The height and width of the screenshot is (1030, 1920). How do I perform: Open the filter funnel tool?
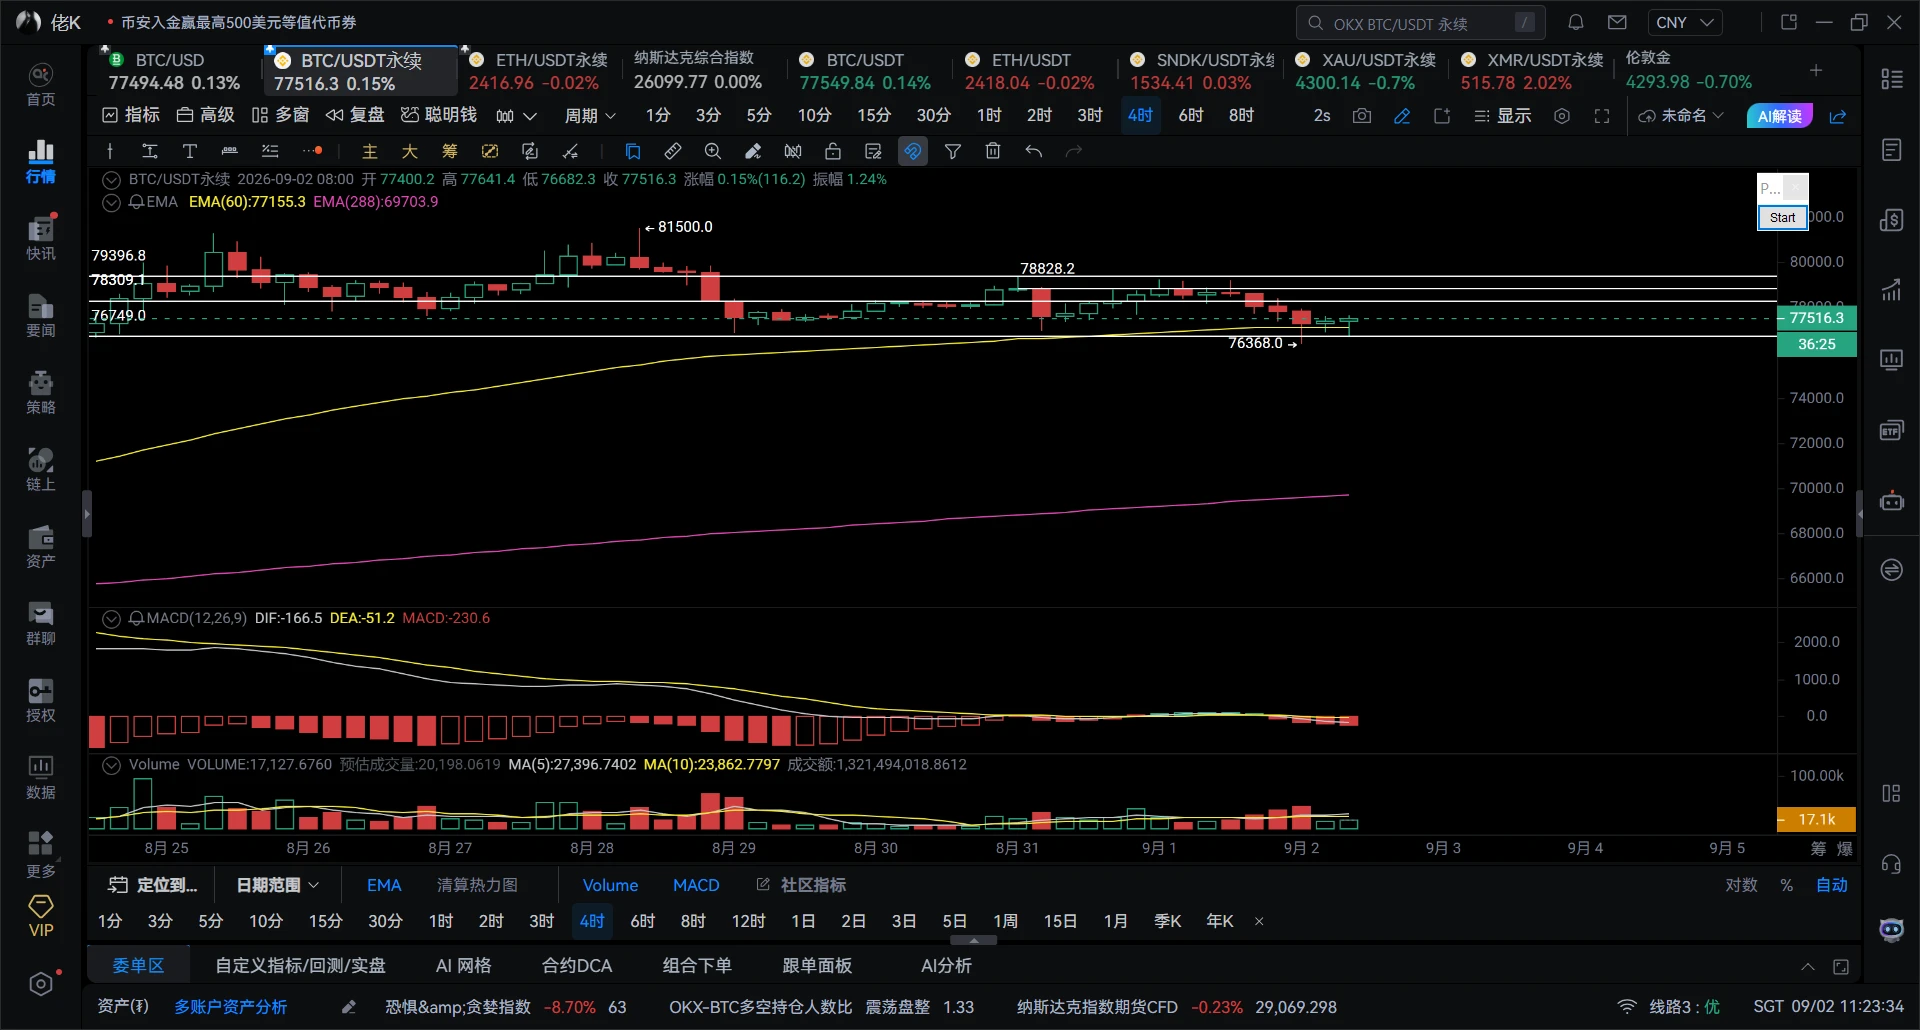coord(953,151)
